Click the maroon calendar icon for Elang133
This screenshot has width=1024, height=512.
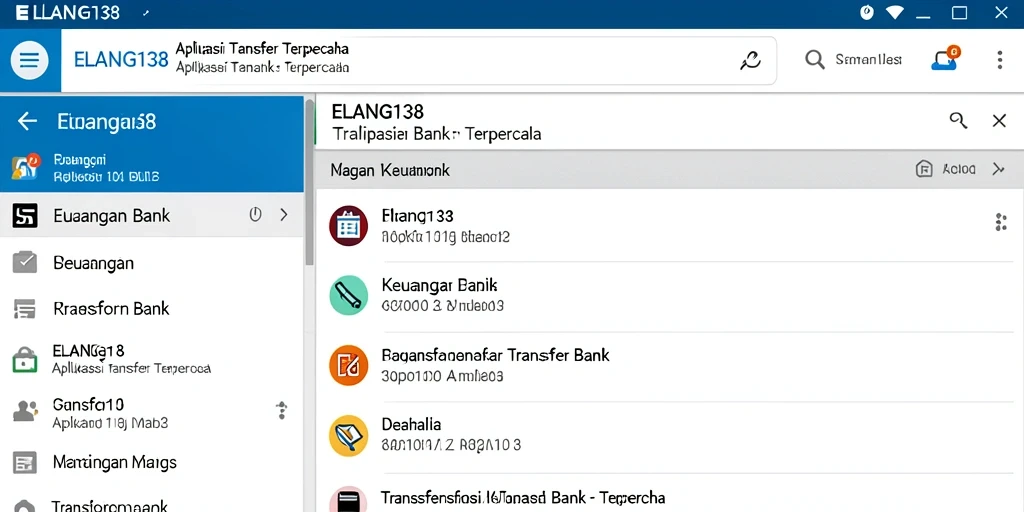click(348, 225)
